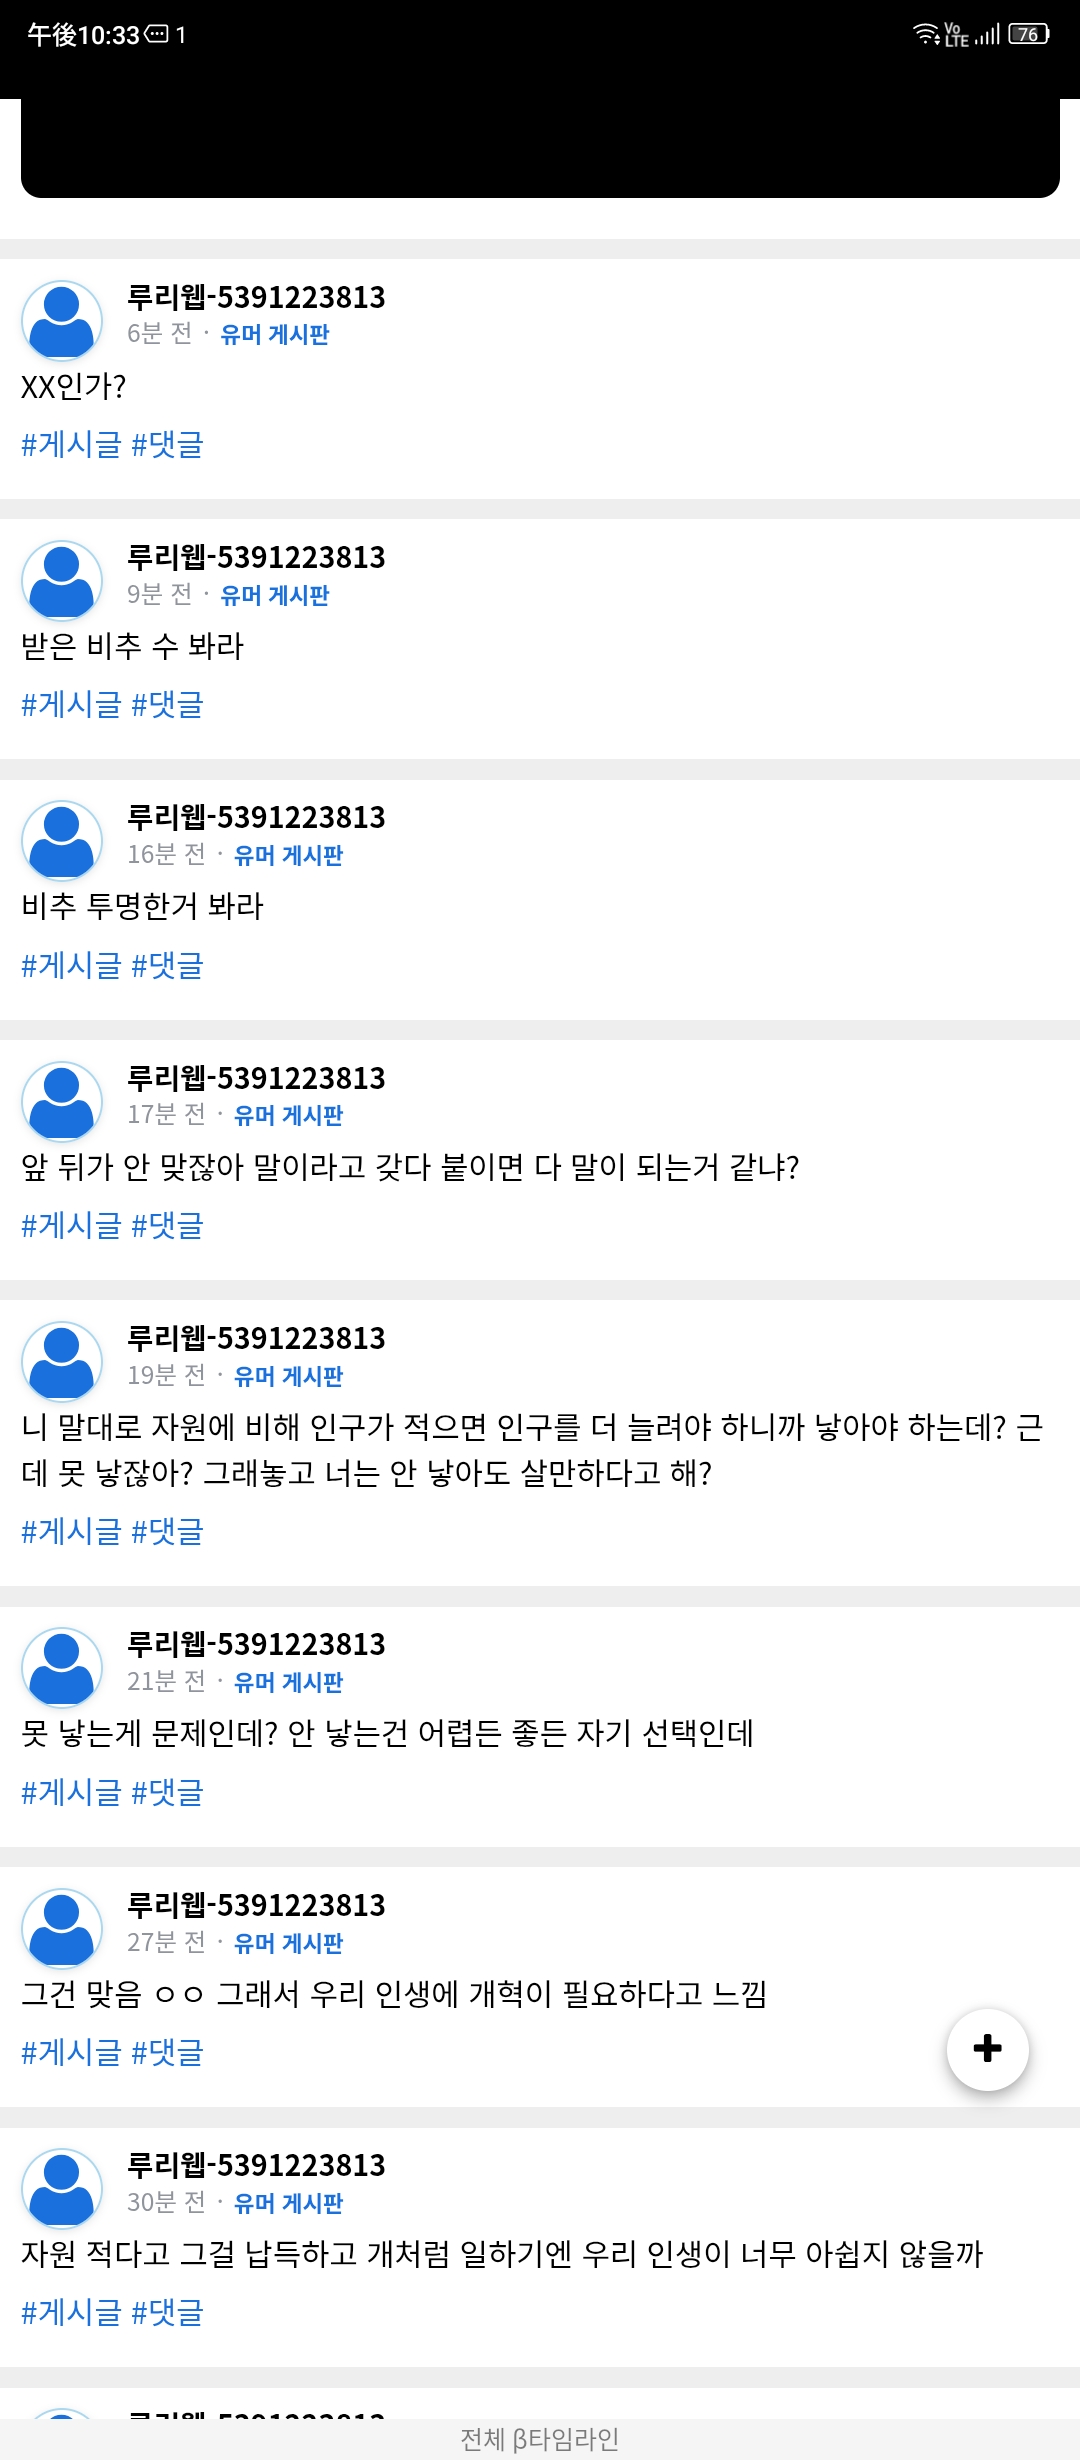The height and width of the screenshot is (2460, 1080).
Task: Tap #게시글 hashtag on the 21분 전 post
Action: click(71, 1792)
